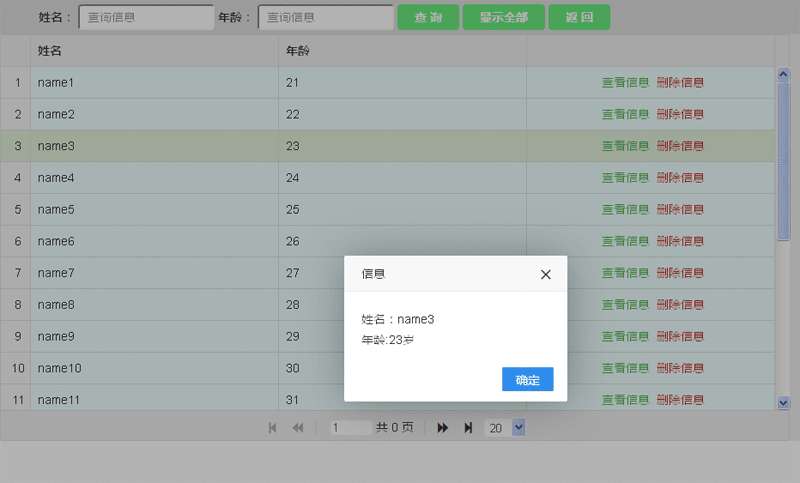This screenshot has width=800, height=483.
Task: Click the 年龄 column header
Action: point(297,51)
